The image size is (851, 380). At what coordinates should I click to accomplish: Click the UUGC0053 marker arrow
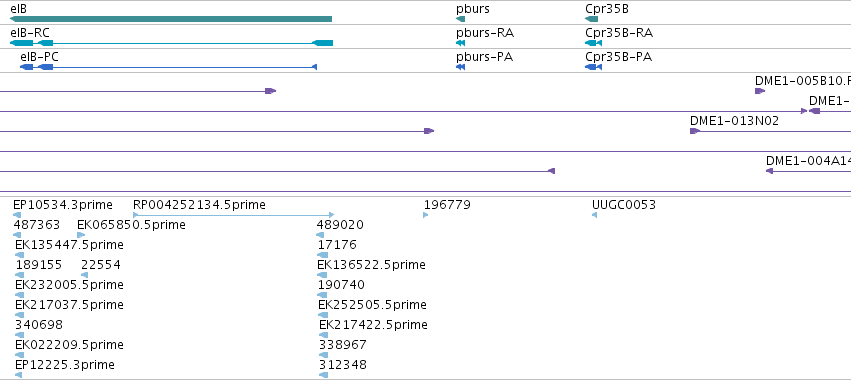[594, 215]
